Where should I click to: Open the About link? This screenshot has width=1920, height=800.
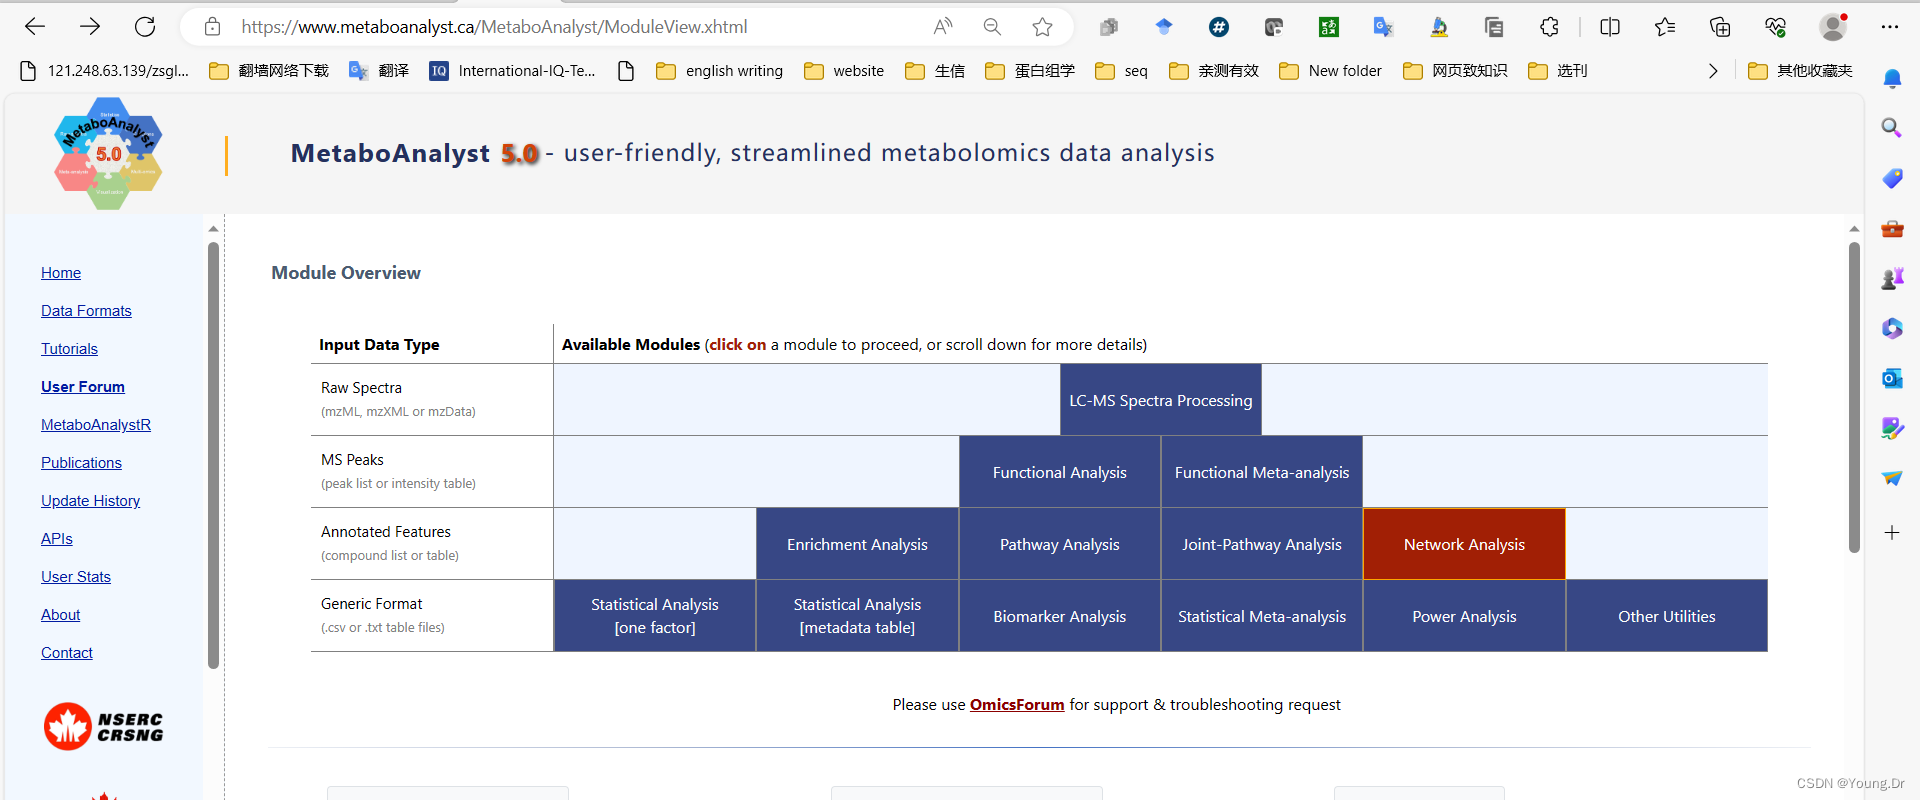61,615
